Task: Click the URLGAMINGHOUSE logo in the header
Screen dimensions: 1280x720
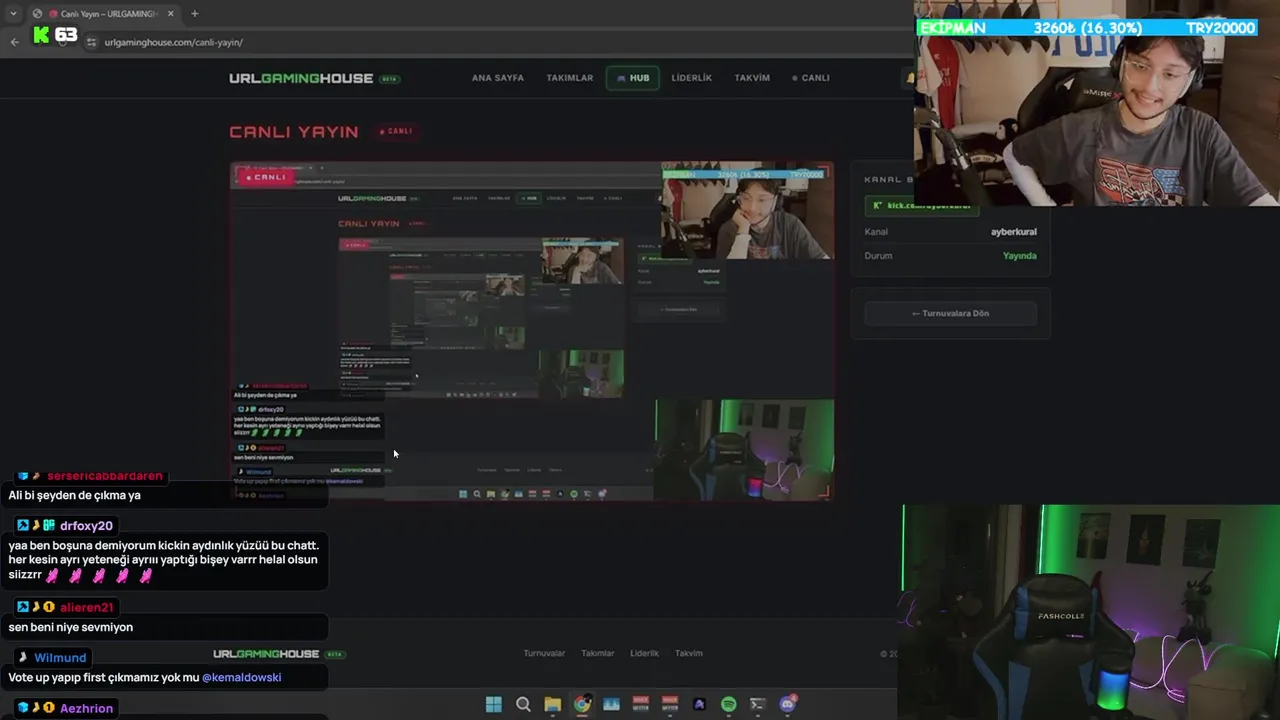Action: (x=301, y=78)
